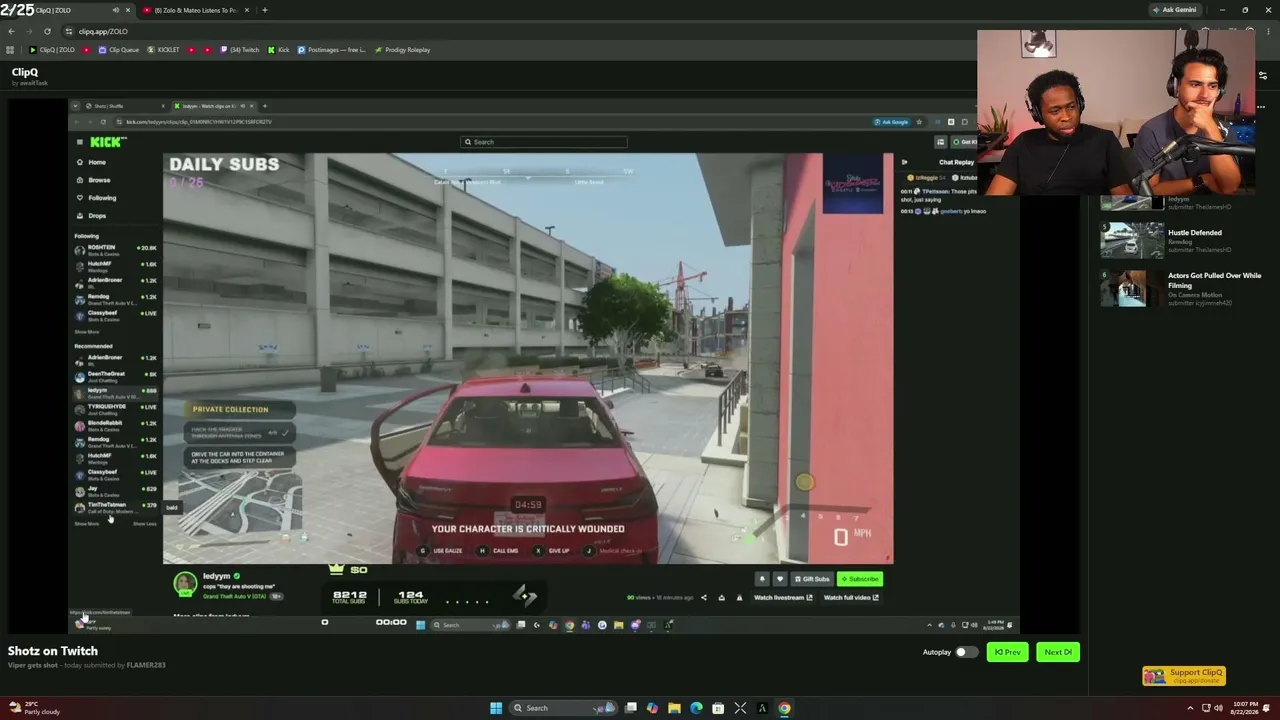Open the bookmarks apps grid icon

click(x=10, y=50)
